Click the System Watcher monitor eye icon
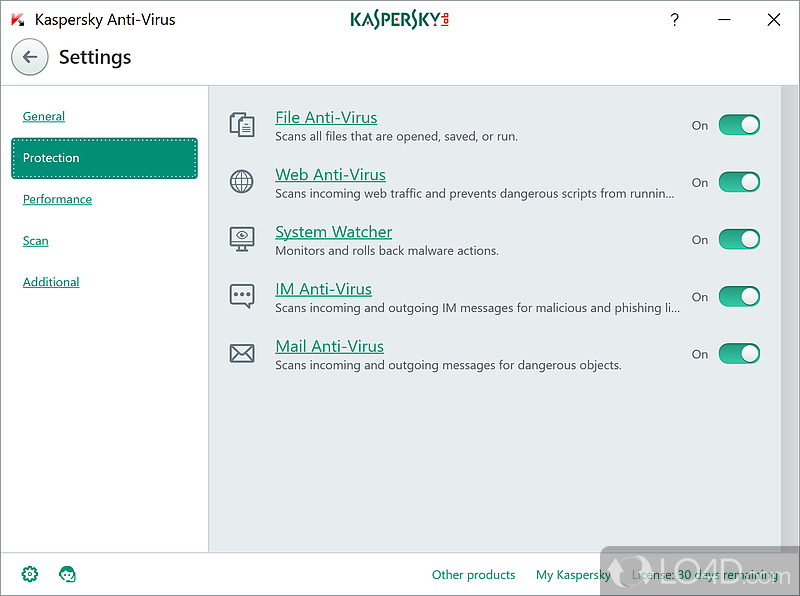800x596 pixels. (x=242, y=239)
